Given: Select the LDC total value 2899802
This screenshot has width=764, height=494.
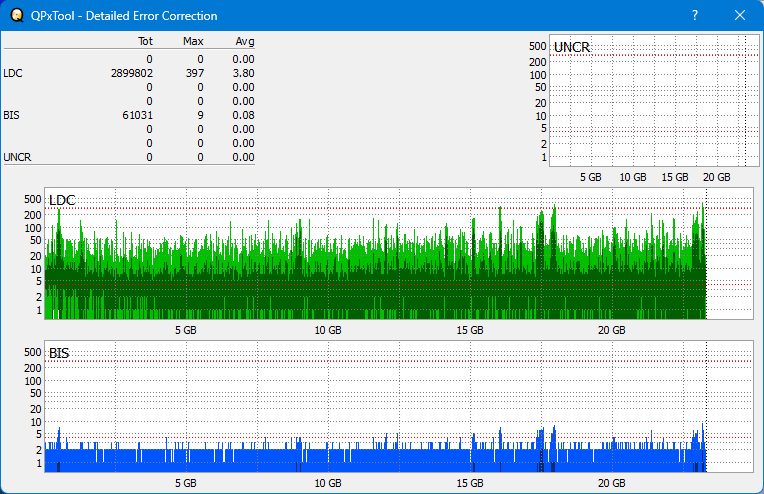Looking at the screenshot, I should click(x=132, y=73).
